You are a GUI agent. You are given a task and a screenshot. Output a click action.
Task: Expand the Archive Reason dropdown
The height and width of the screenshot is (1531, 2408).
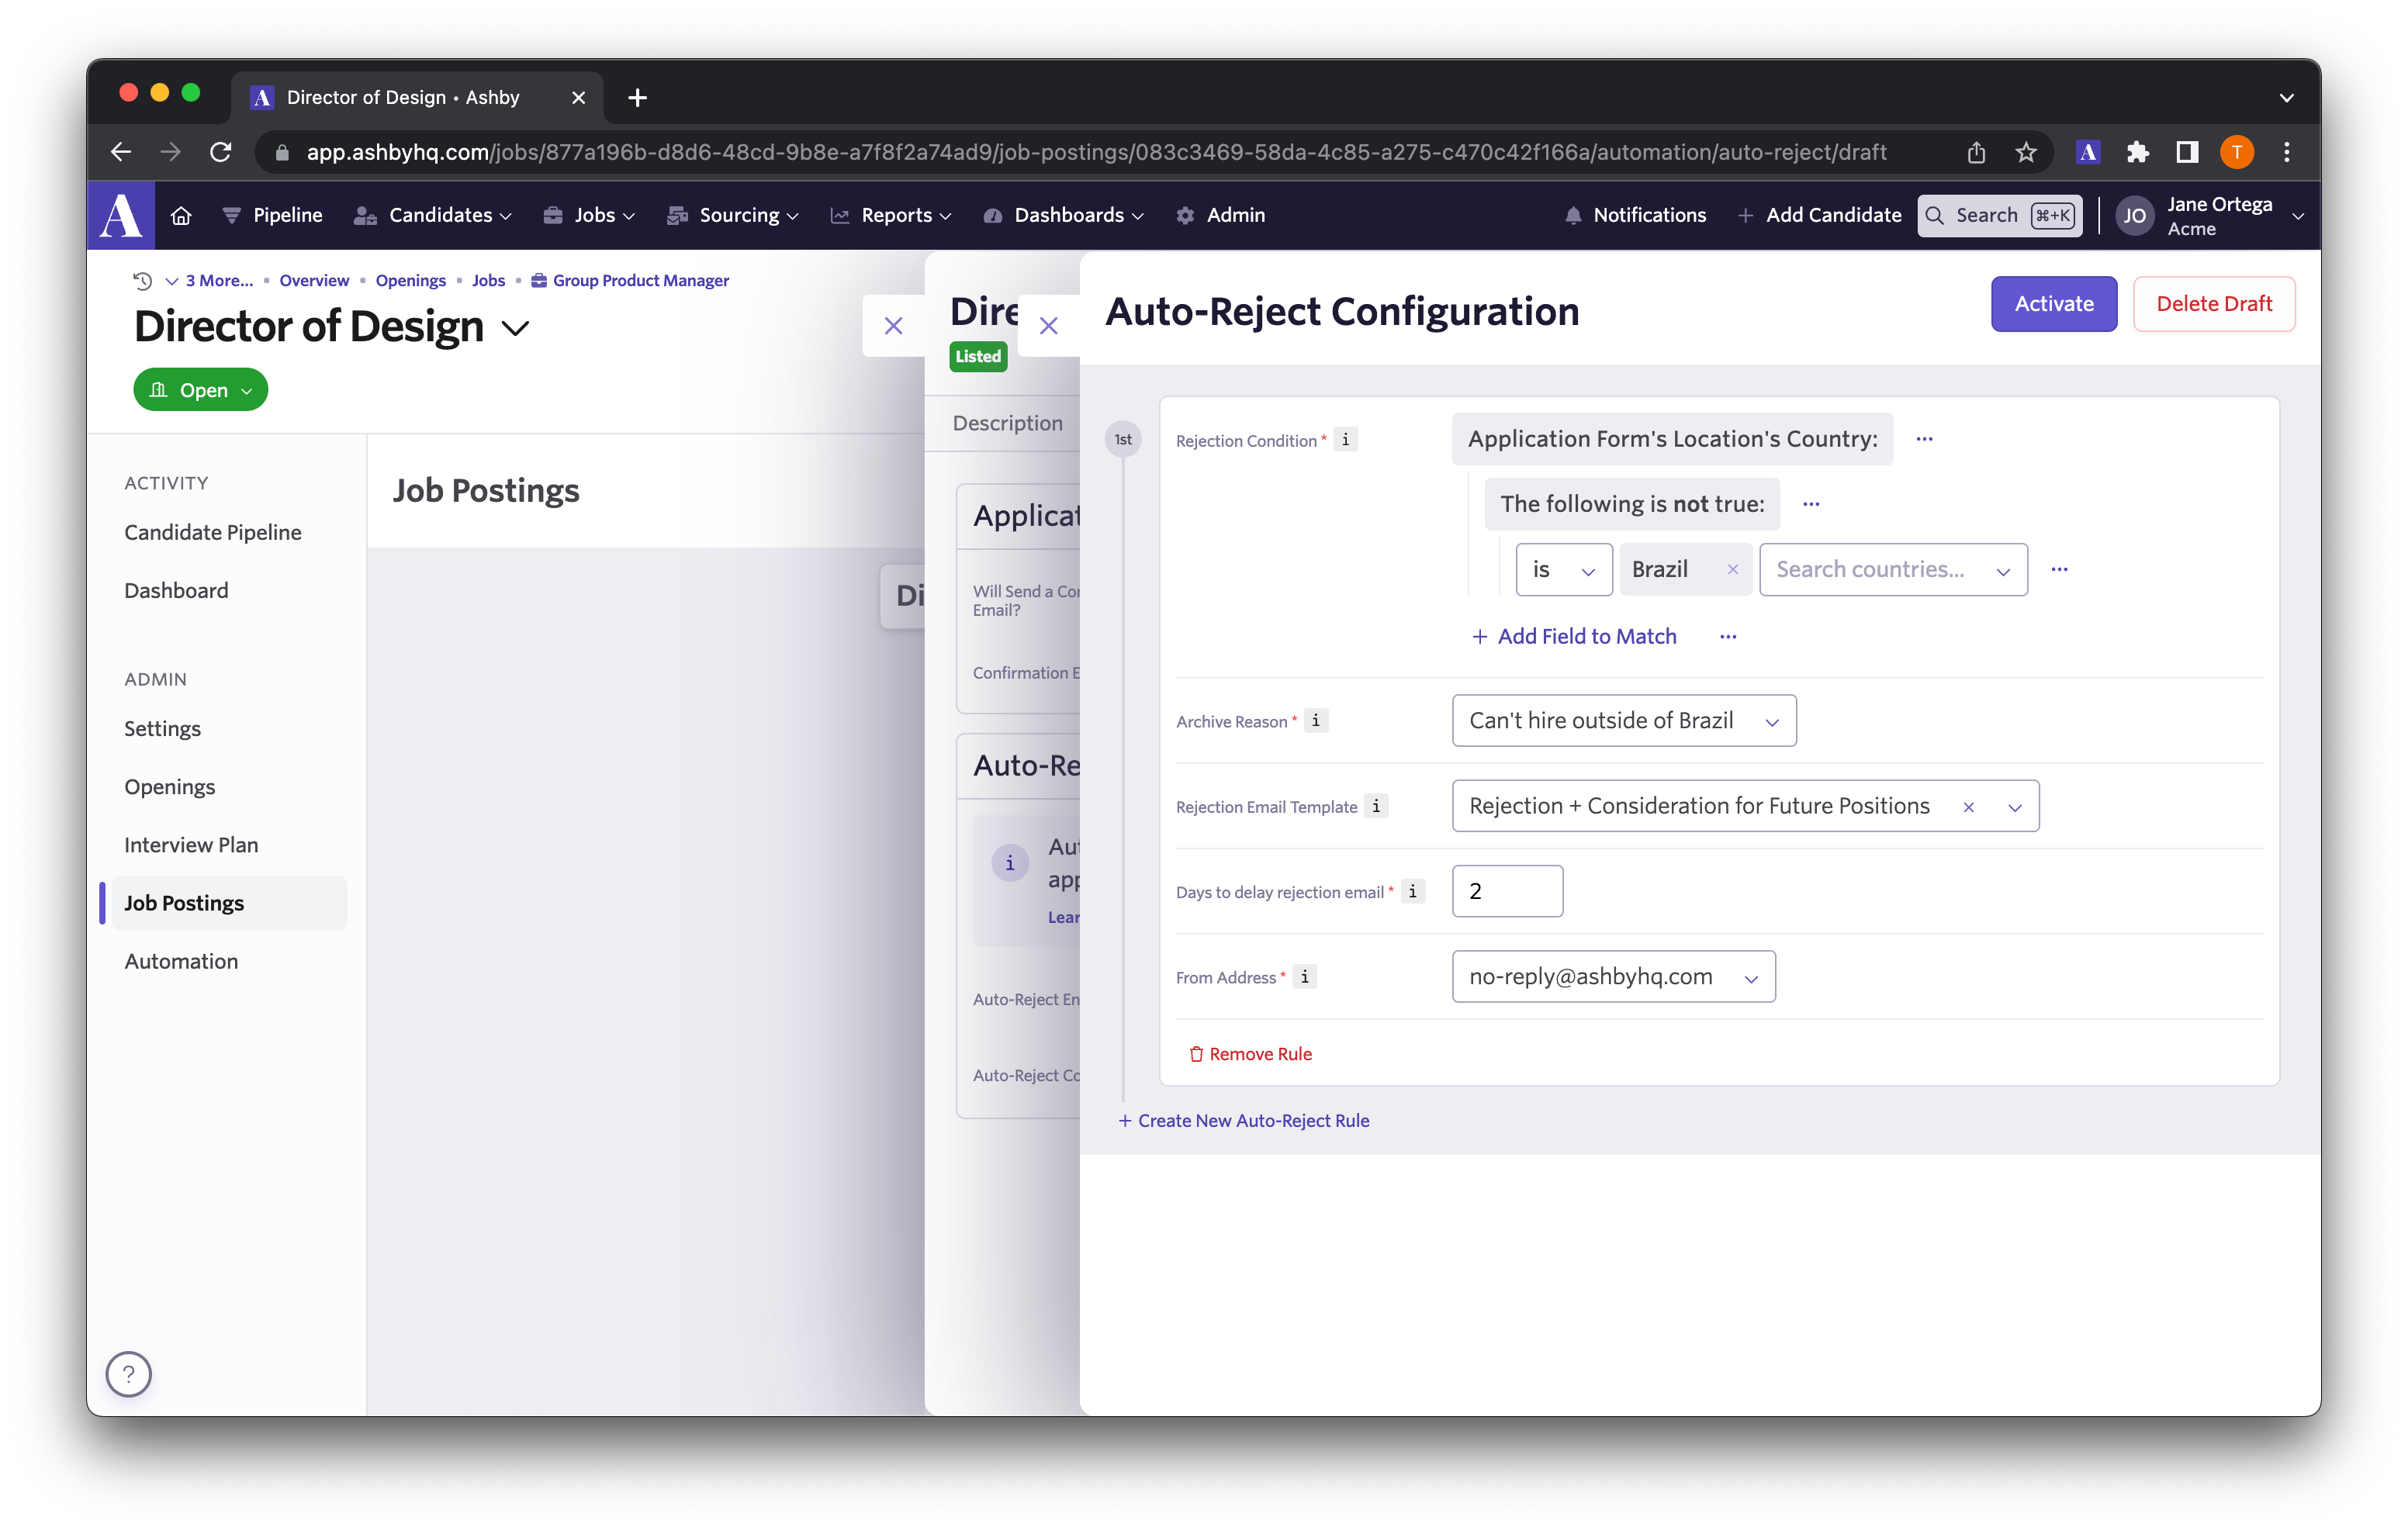tap(1623, 721)
